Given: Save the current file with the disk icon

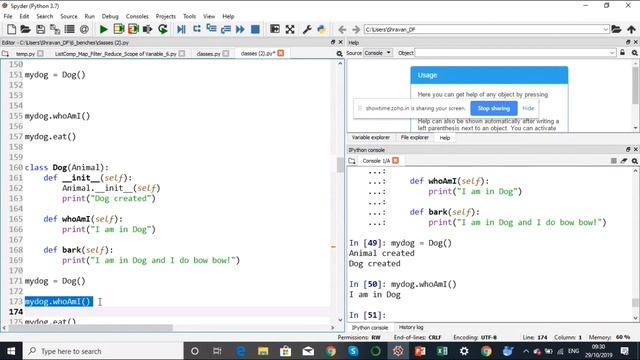Looking at the screenshot, I should pyautogui.click(x=40, y=29).
